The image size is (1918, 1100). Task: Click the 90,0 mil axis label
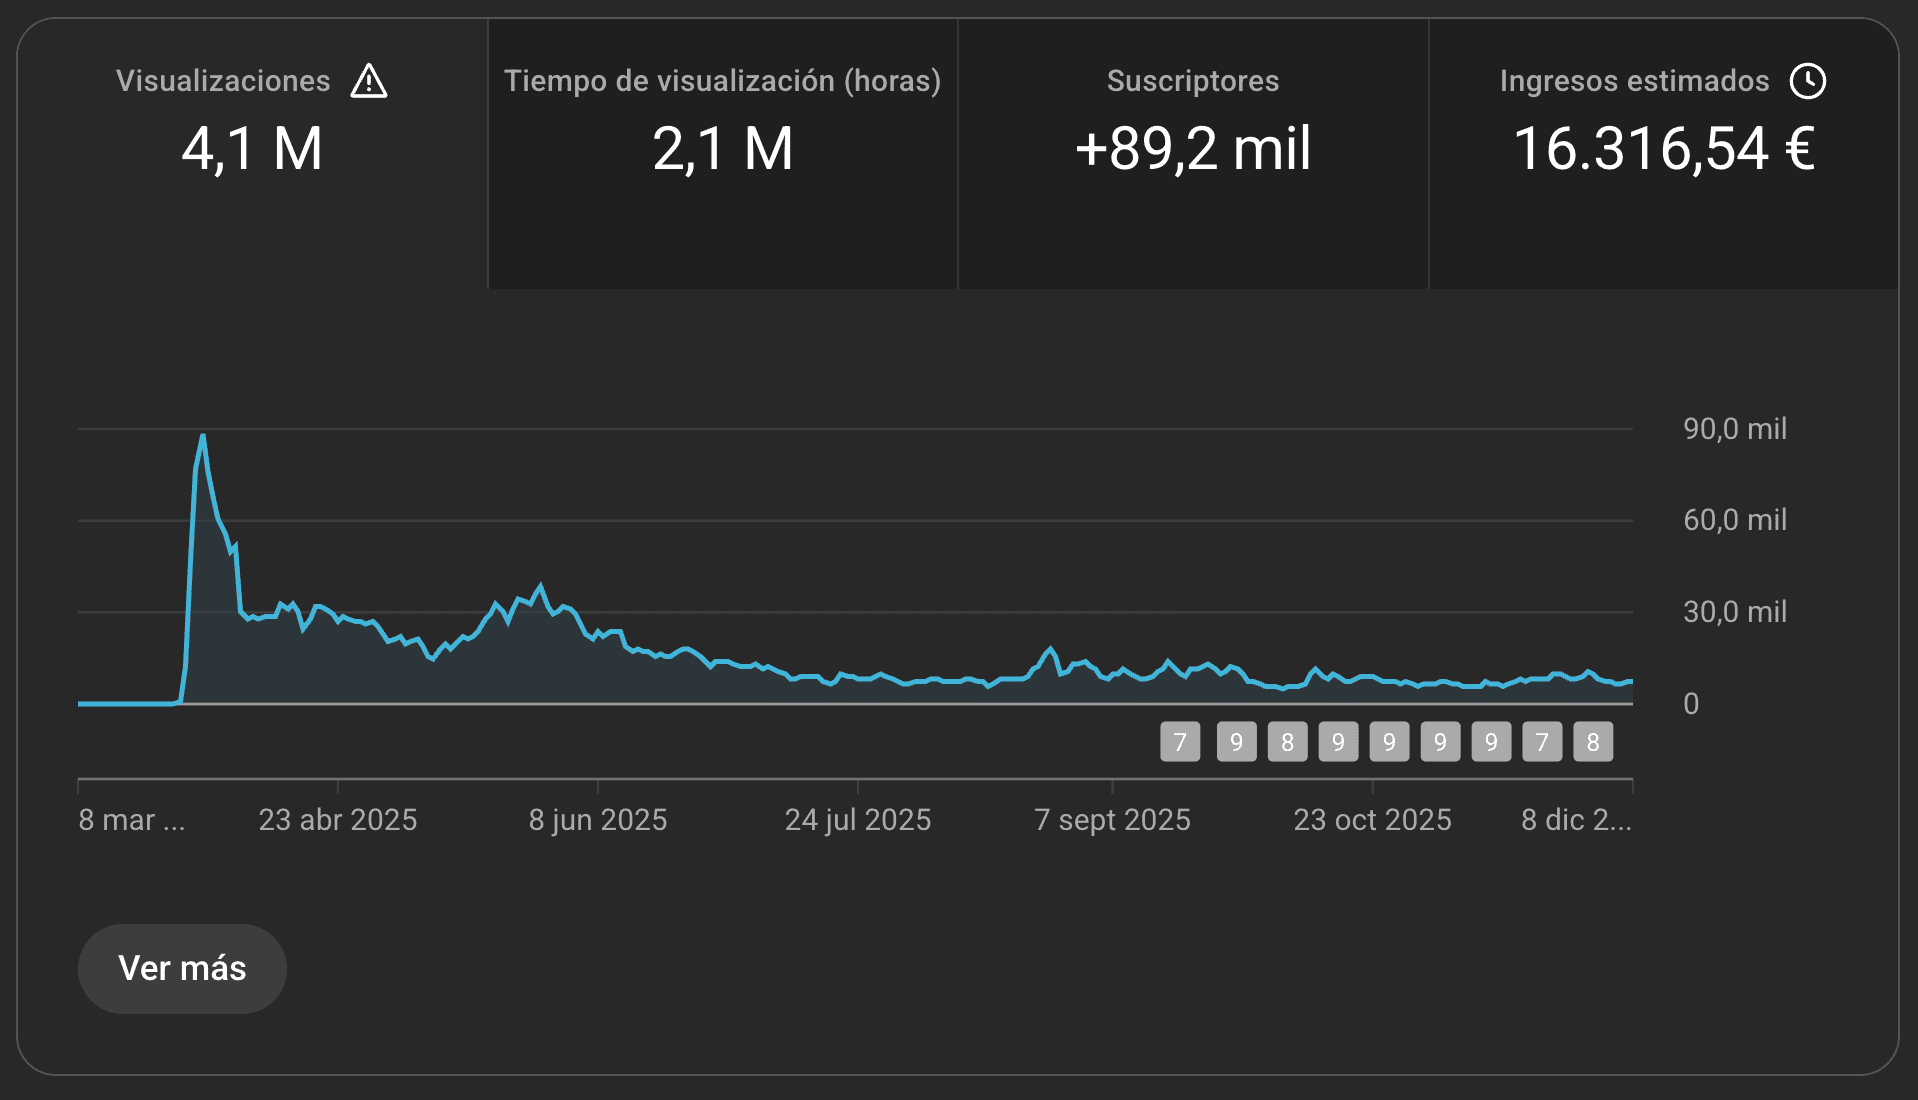click(x=1734, y=429)
